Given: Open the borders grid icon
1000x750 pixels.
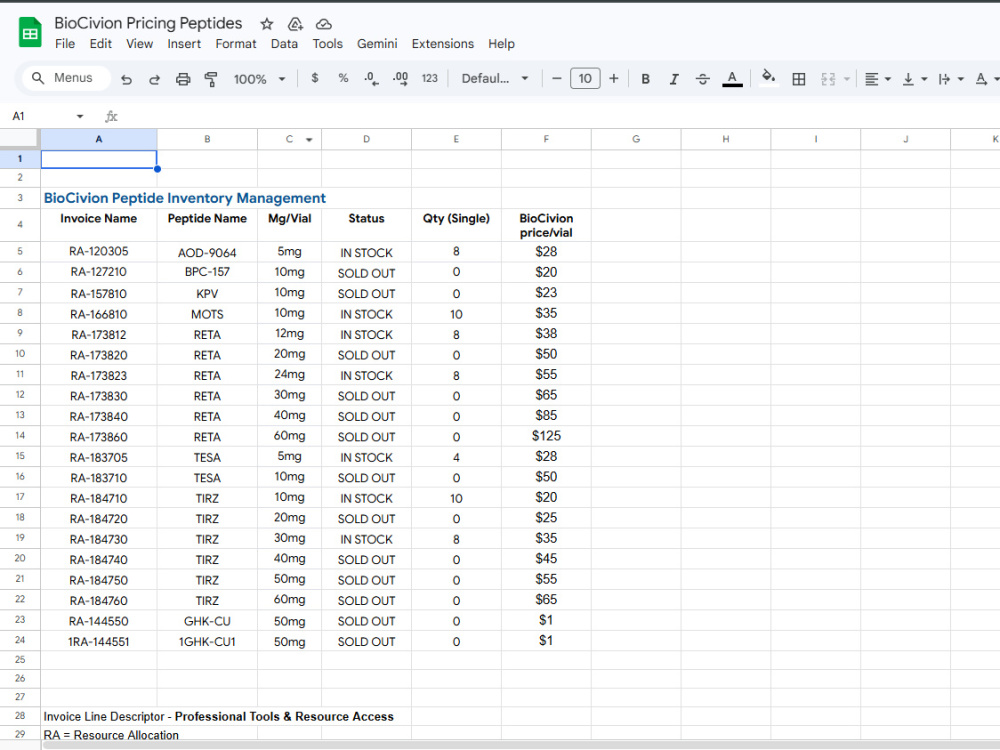Looking at the screenshot, I should coord(798,79).
